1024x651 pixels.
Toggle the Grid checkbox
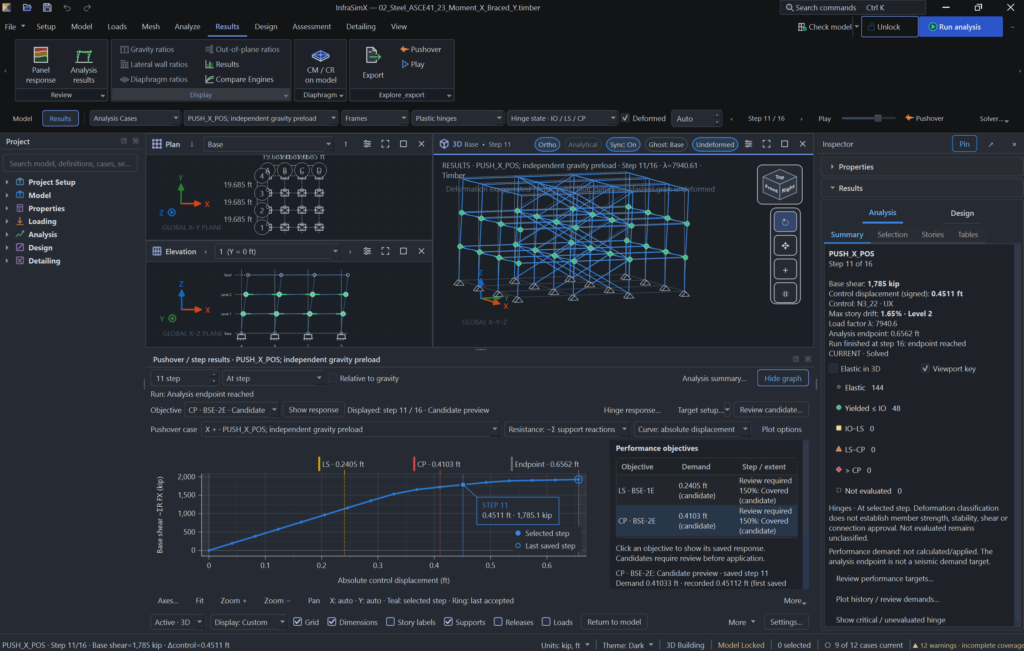298,622
